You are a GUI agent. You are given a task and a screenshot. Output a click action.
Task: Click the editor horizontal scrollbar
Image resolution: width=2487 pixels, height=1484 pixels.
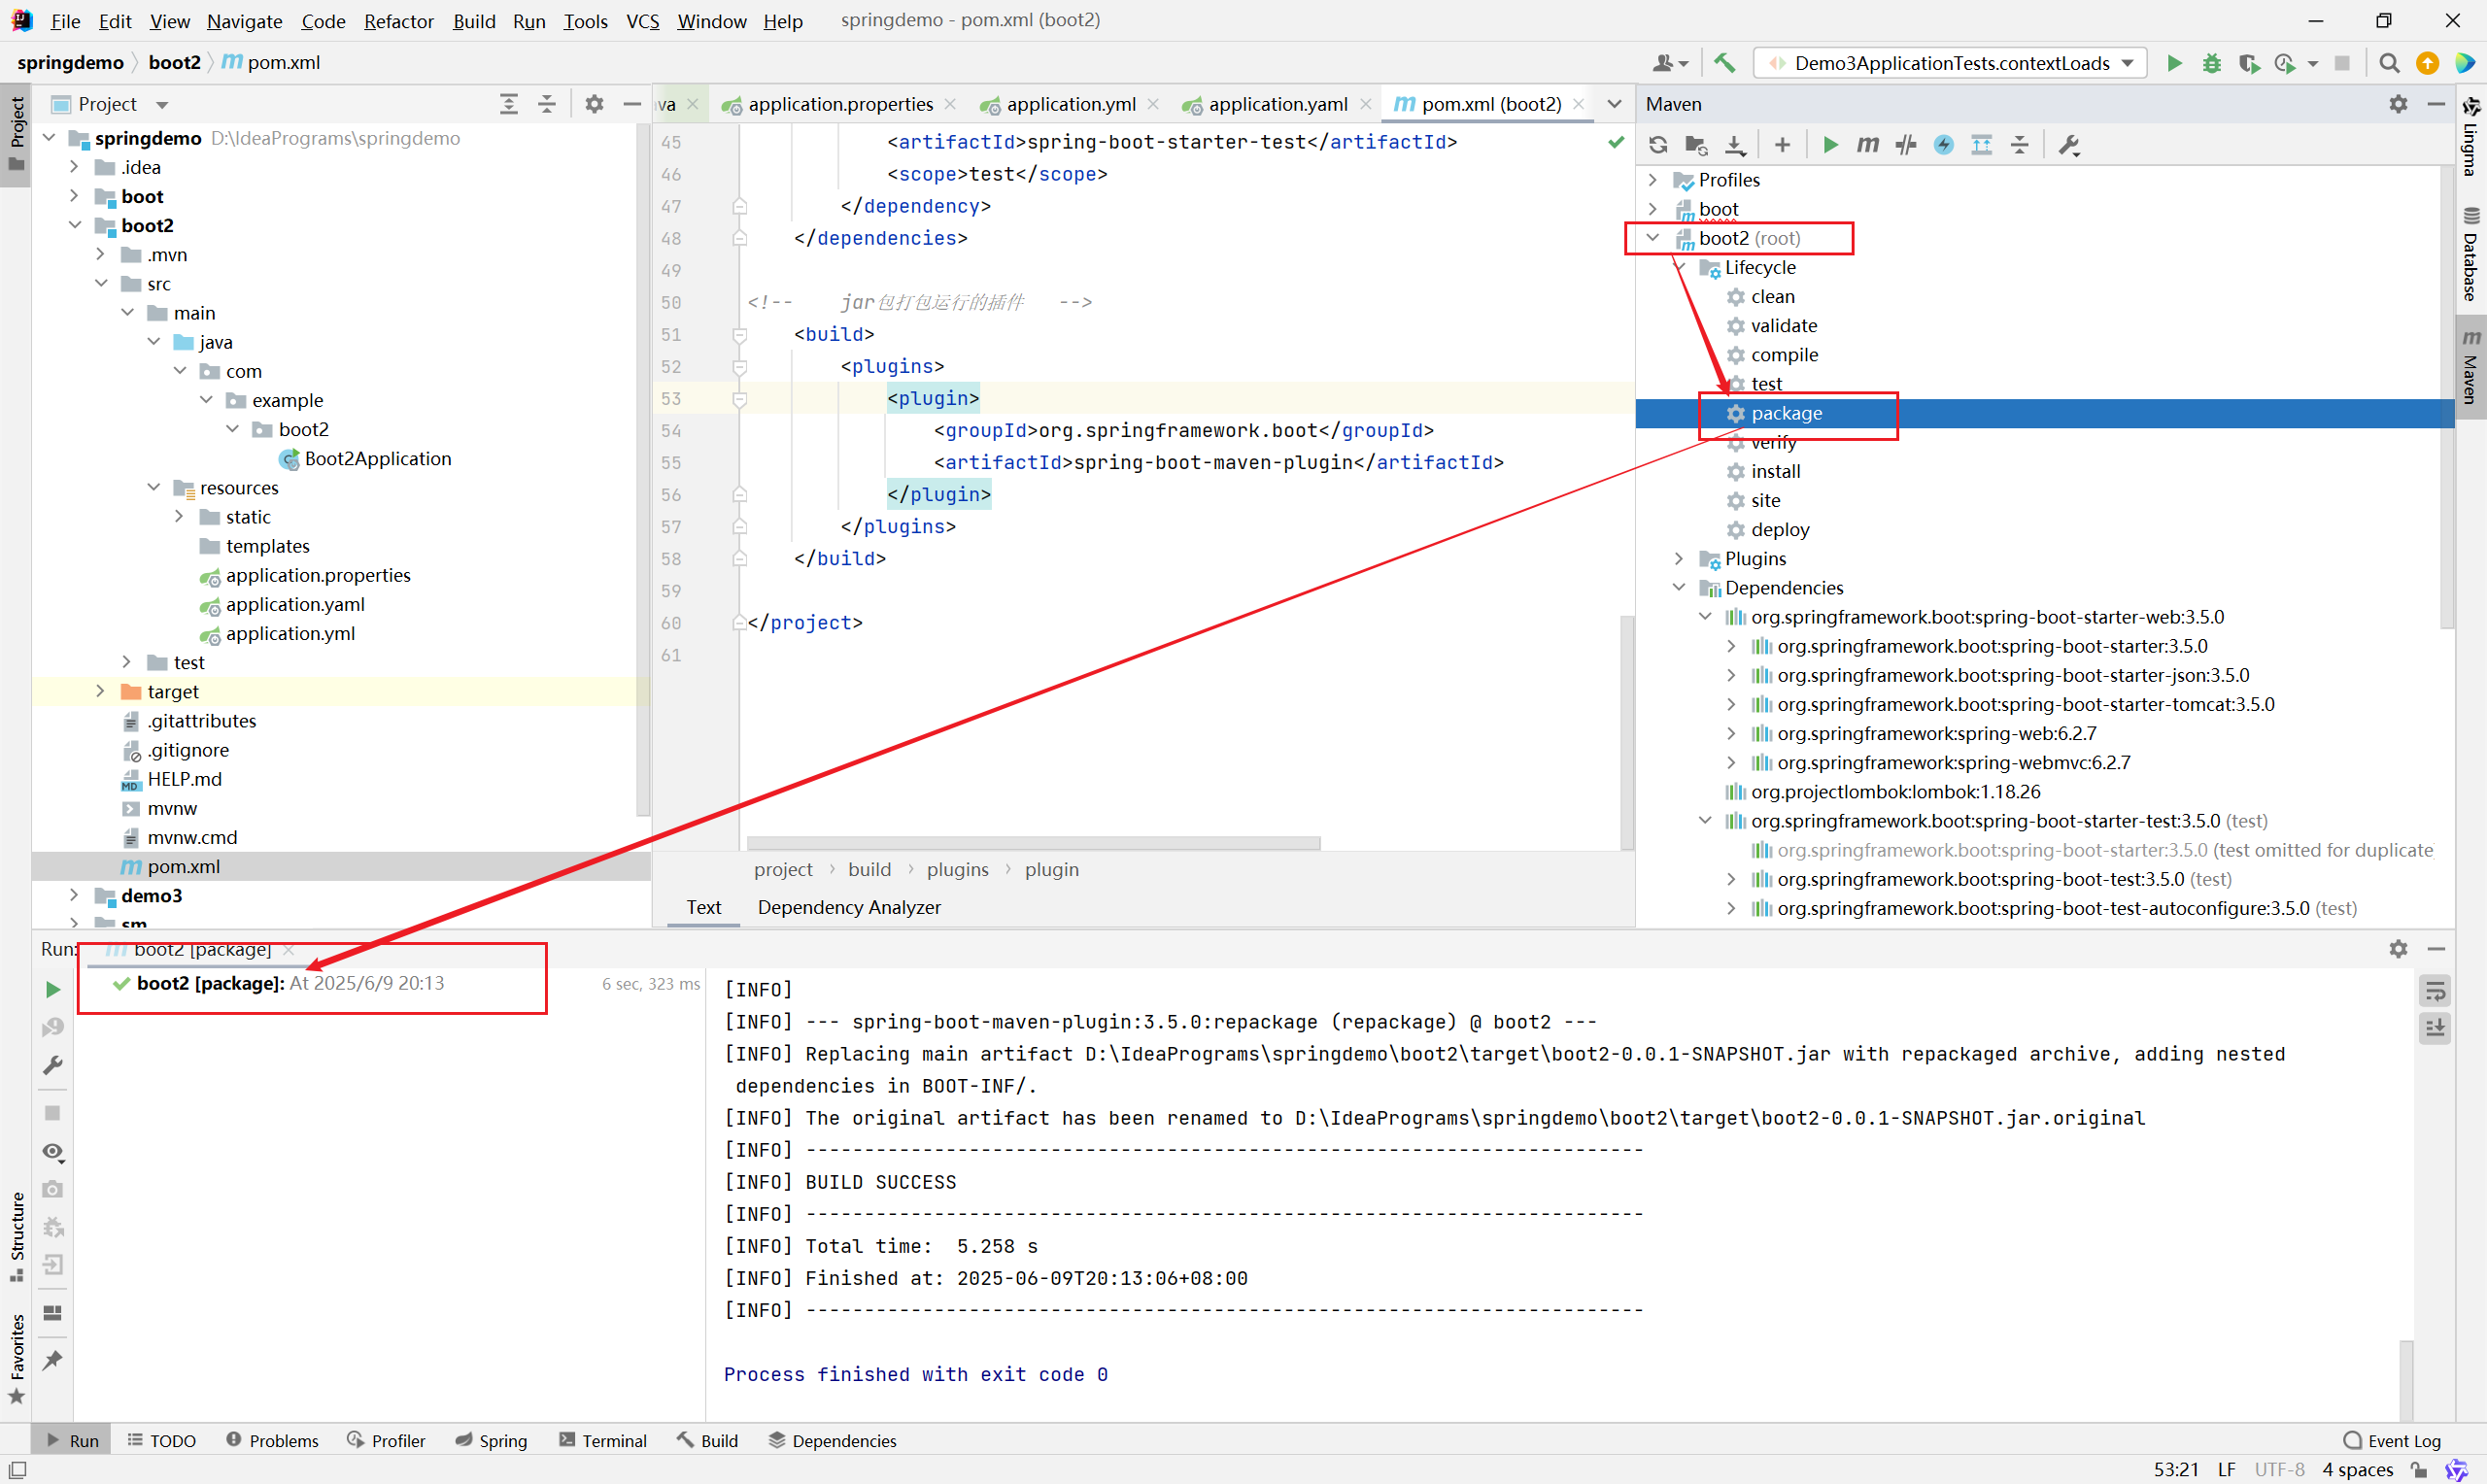point(1032,843)
